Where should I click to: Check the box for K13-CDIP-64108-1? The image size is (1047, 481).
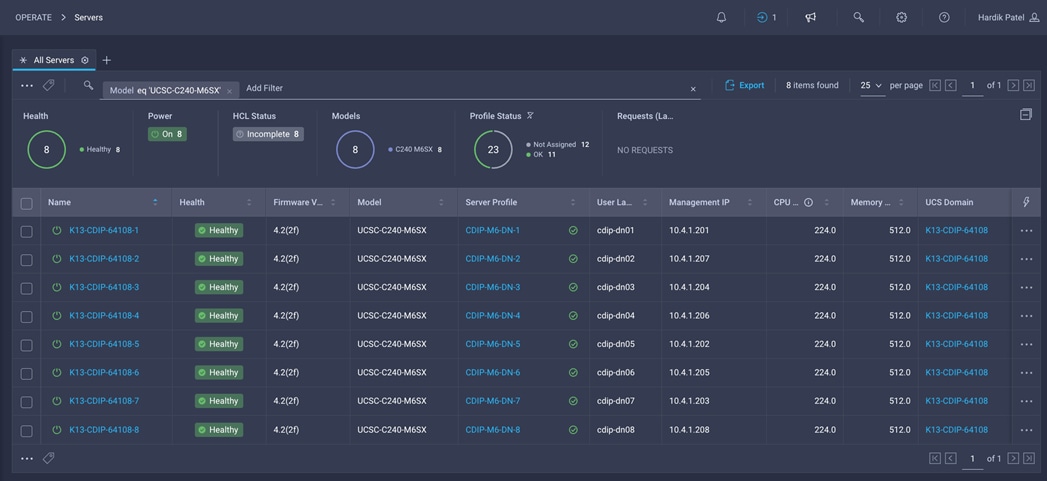tap(27, 231)
